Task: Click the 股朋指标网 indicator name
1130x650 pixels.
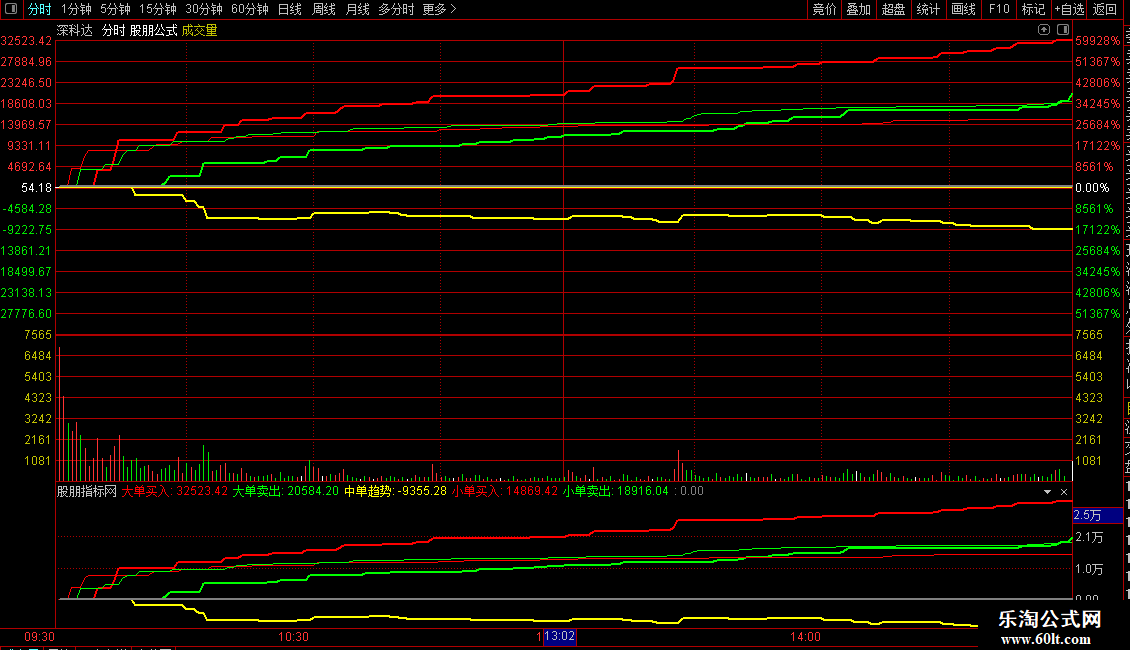Action: tap(87, 491)
